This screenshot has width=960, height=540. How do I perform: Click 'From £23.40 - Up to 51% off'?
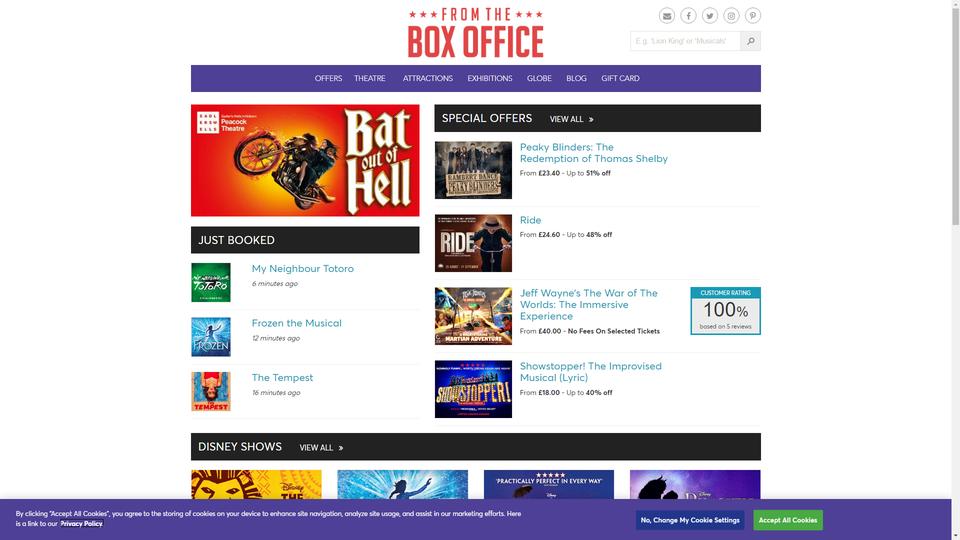pyautogui.click(x=565, y=173)
